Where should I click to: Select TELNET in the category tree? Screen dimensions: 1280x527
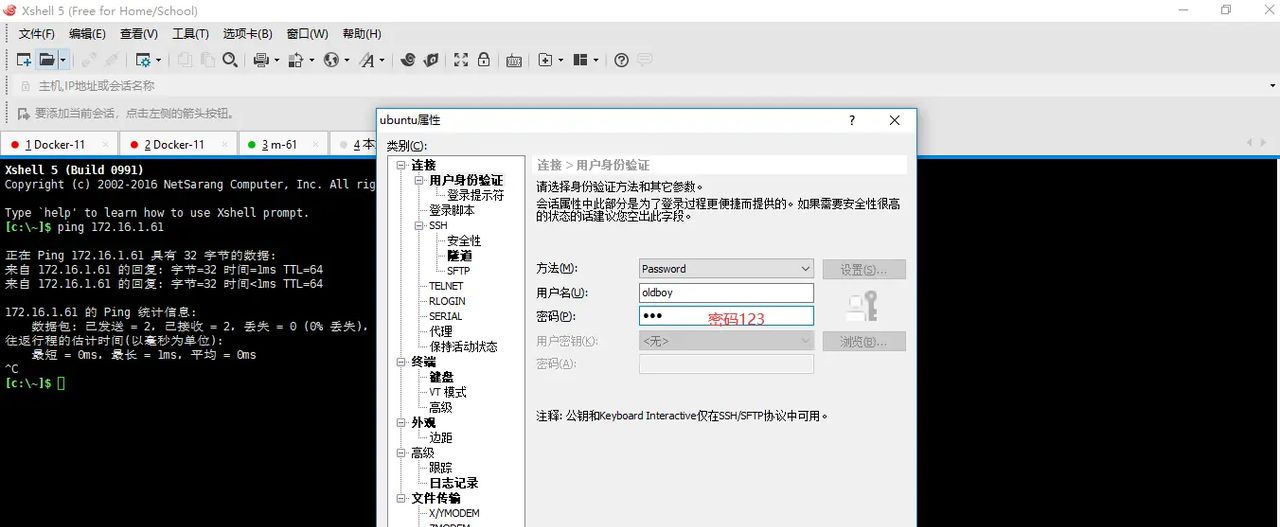click(447, 286)
